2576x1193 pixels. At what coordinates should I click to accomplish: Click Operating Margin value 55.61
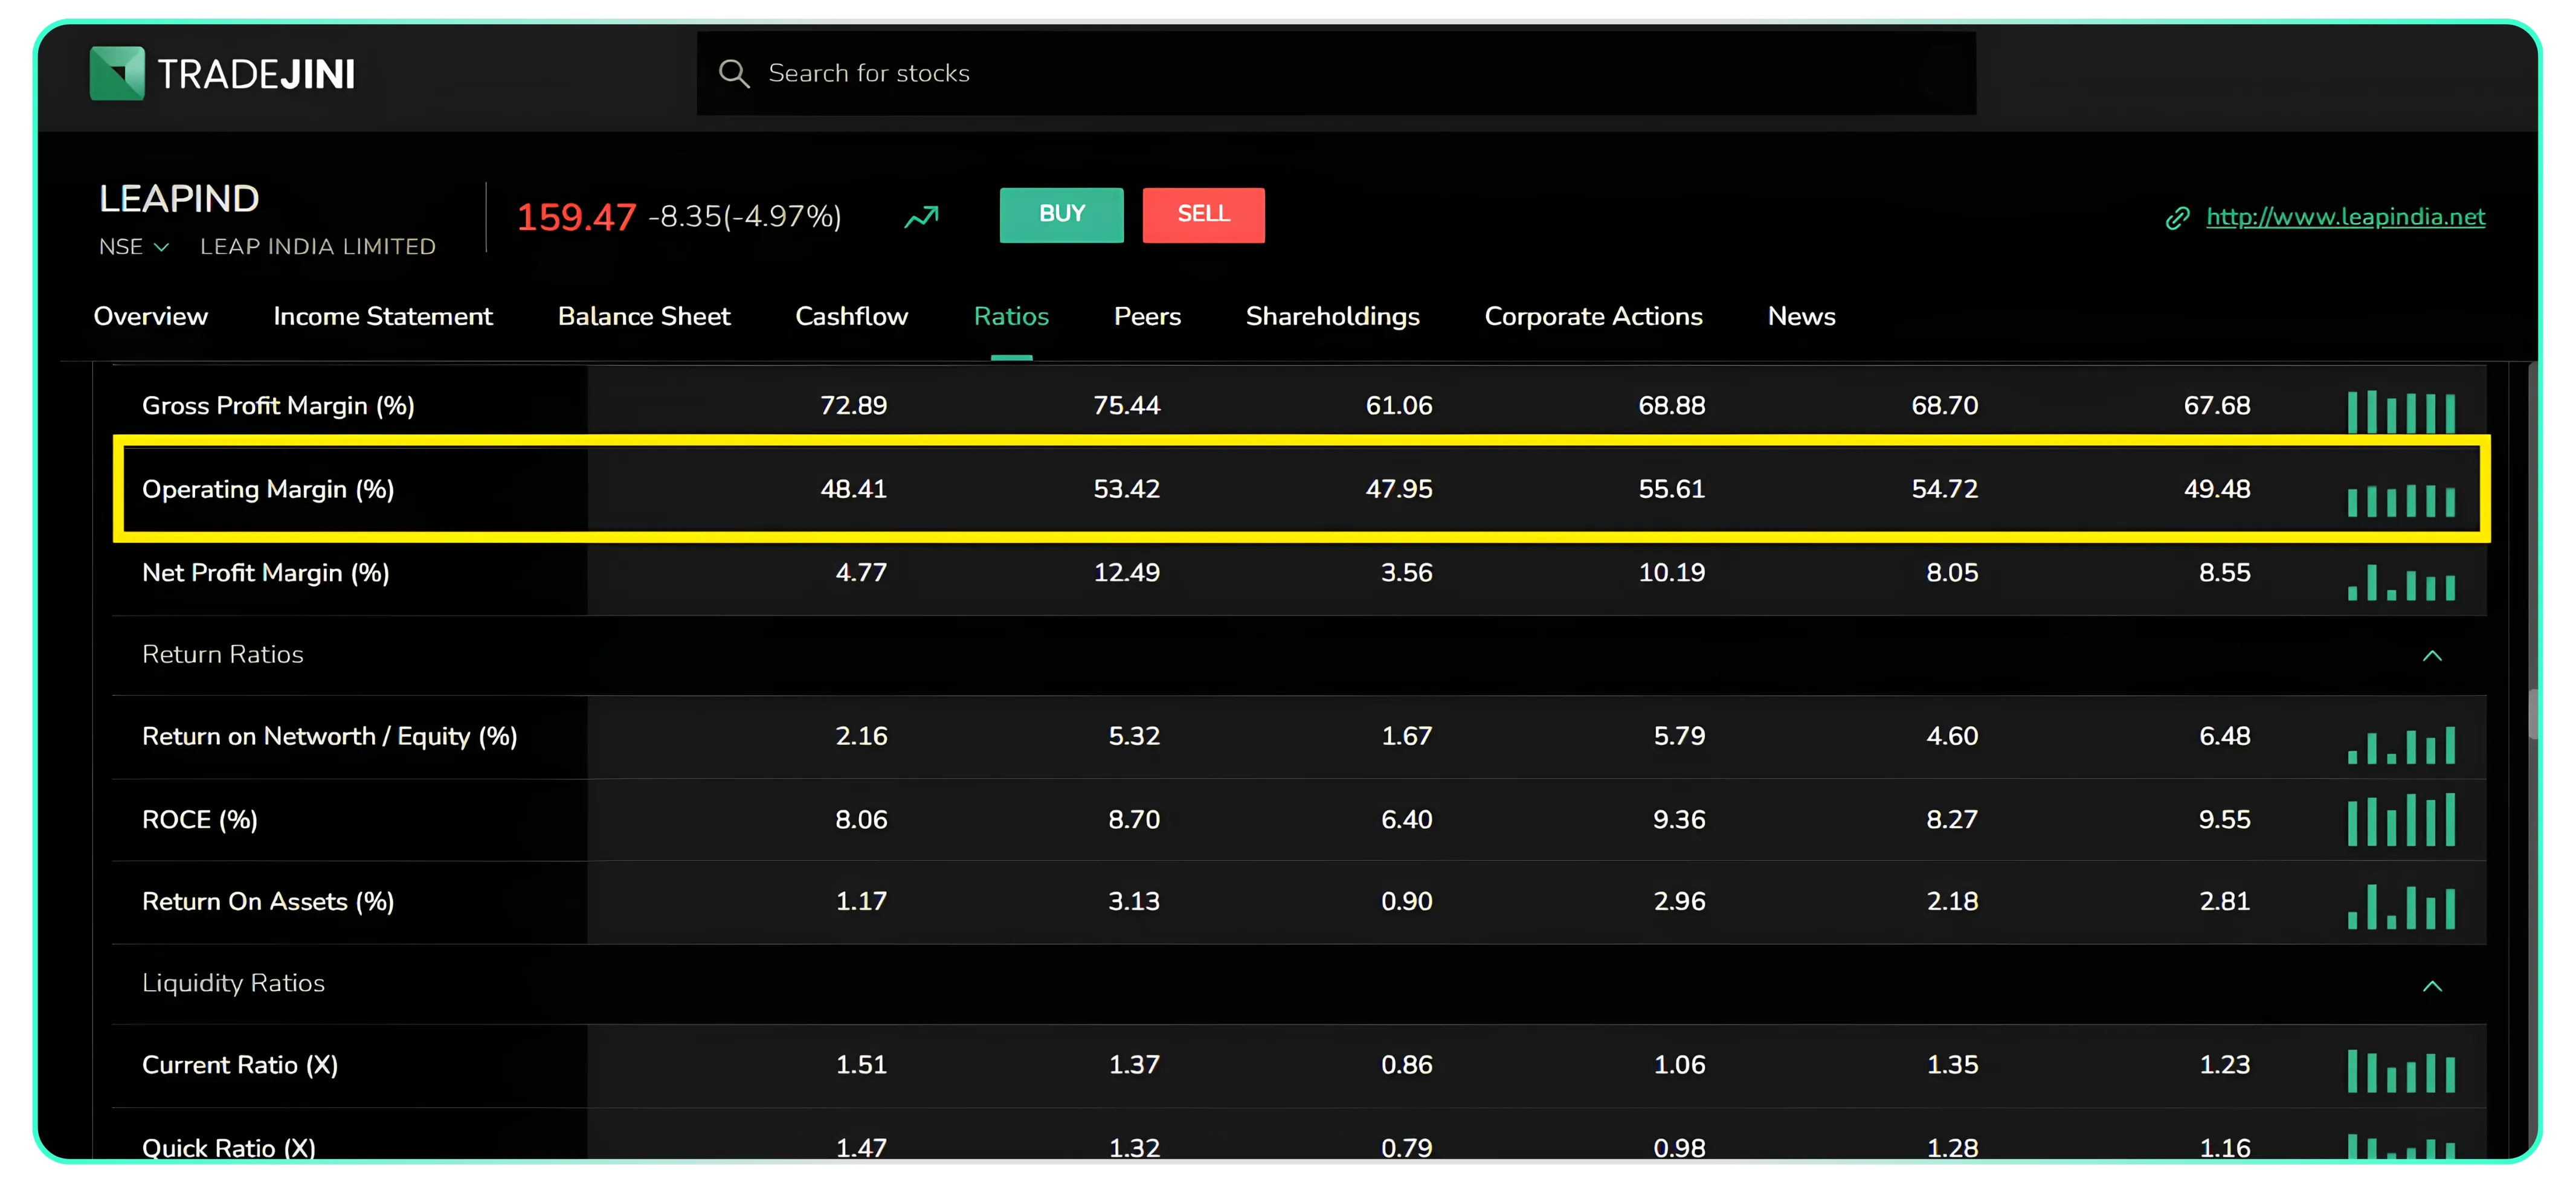click(1671, 489)
